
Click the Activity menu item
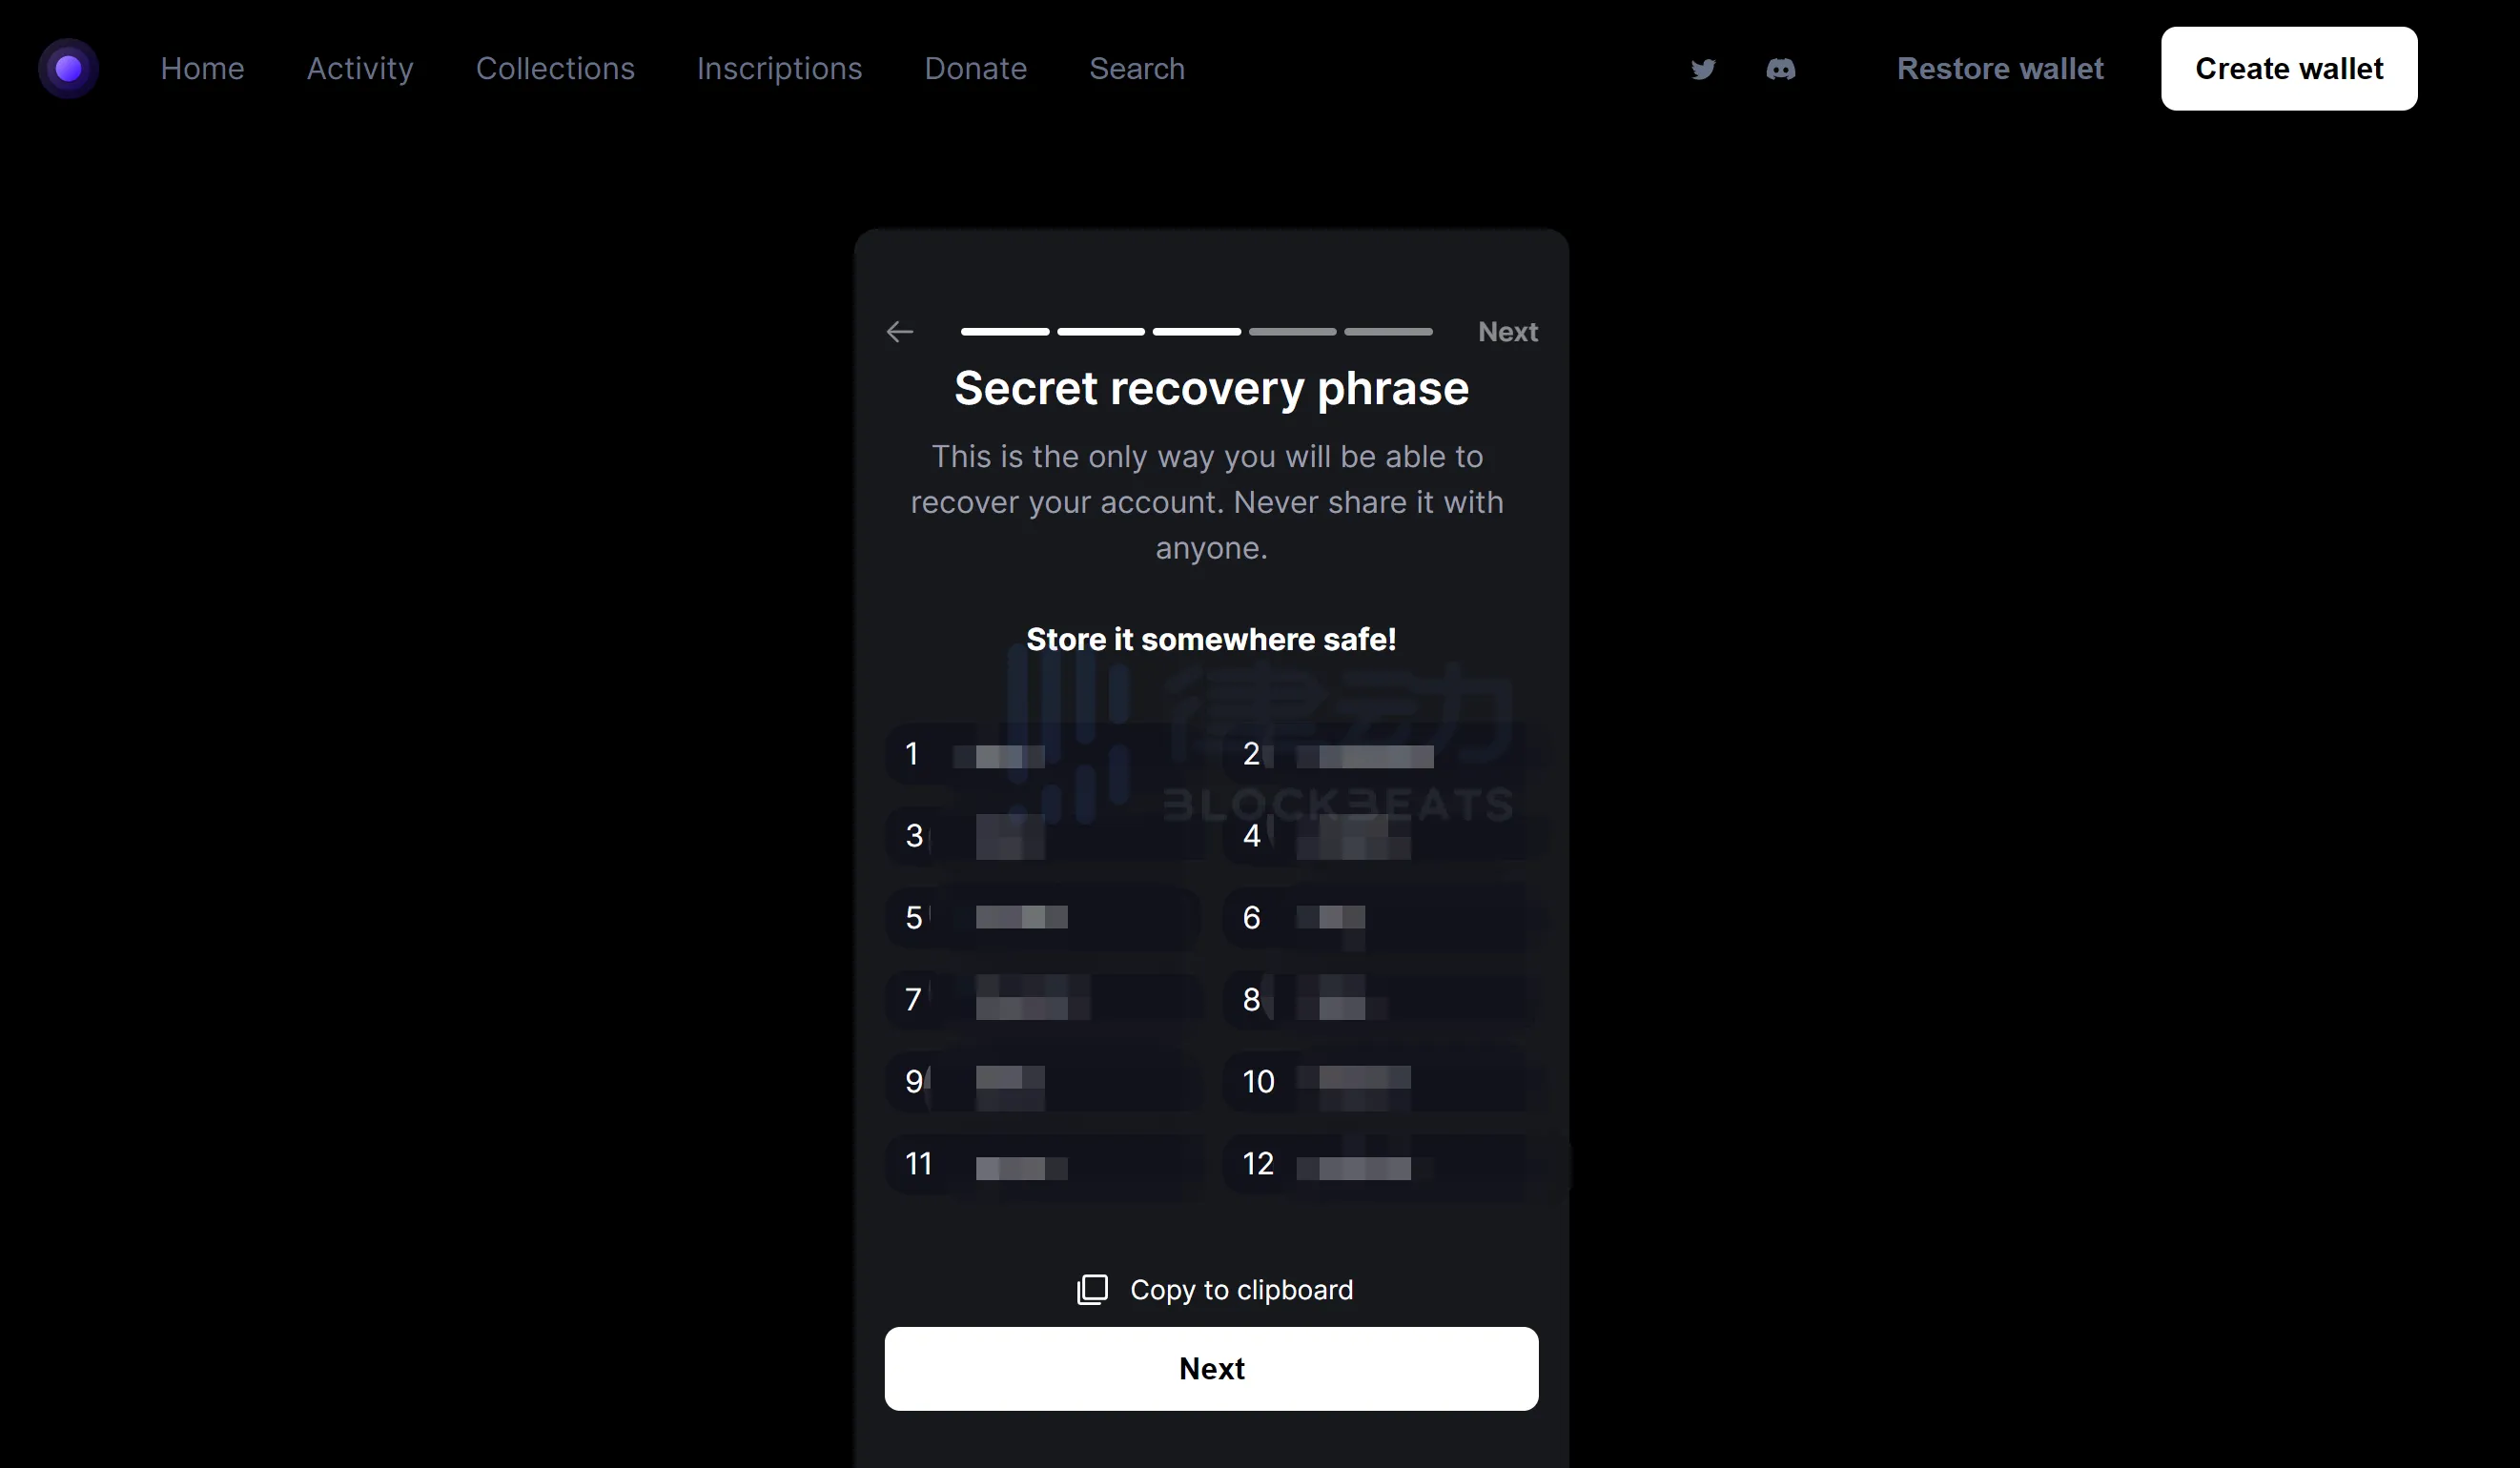pyautogui.click(x=360, y=69)
